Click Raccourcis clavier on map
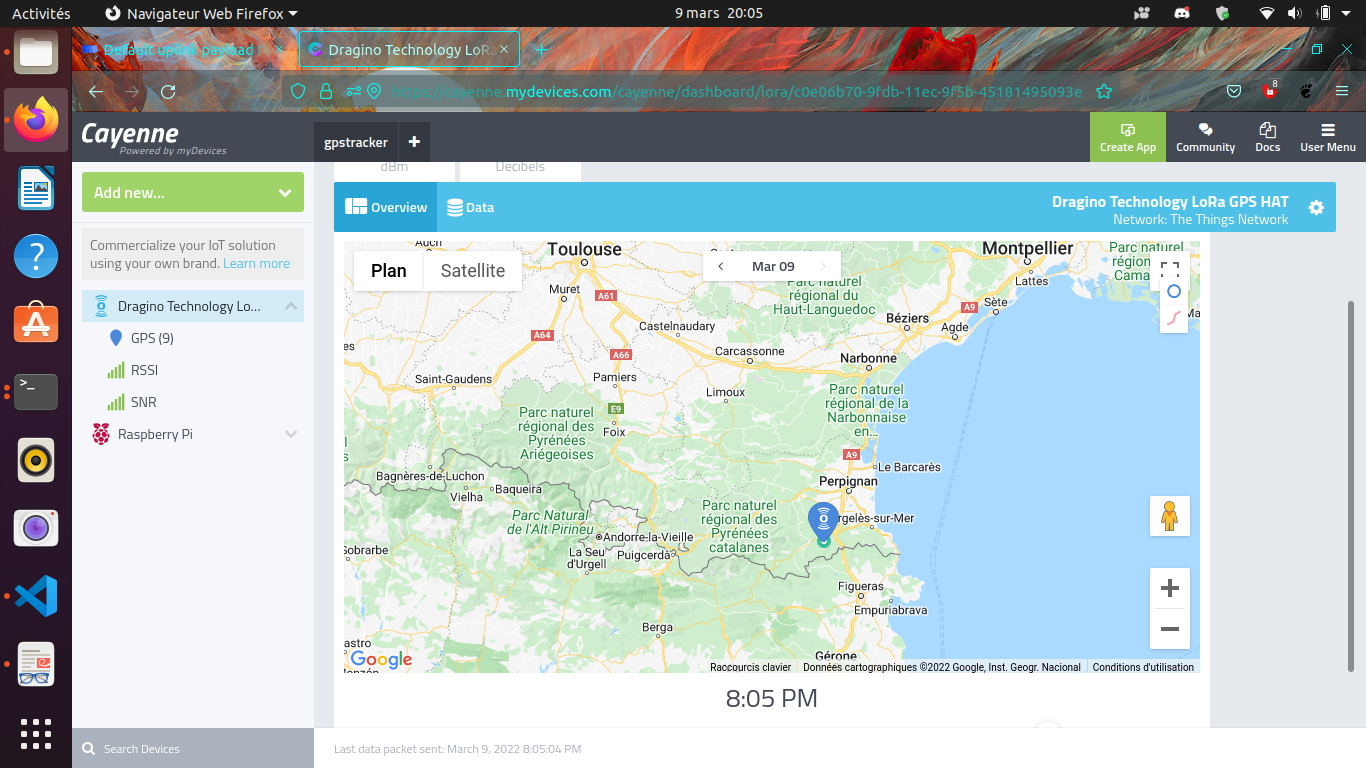Viewport: 1366px width, 768px height. (x=750, y=667)
